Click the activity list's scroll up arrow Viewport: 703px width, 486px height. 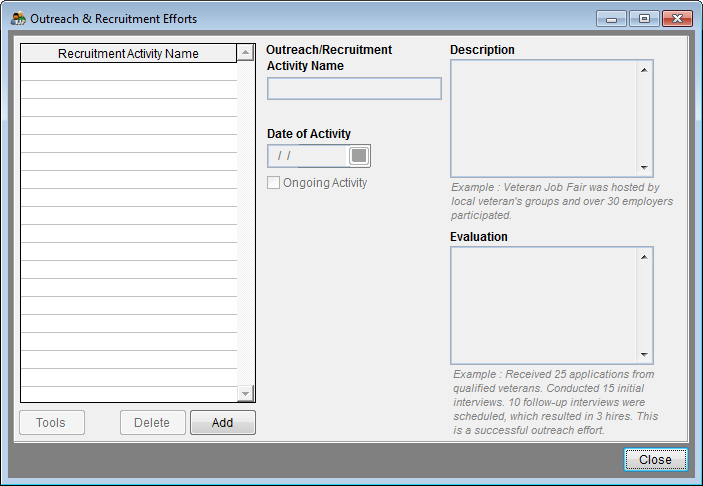point(245,52)
